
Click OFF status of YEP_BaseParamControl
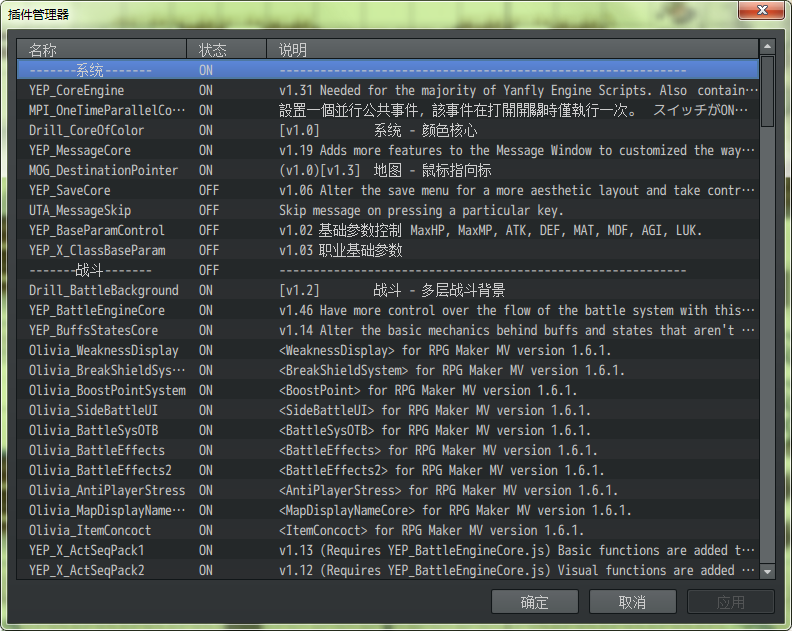(x=209, y=230)
